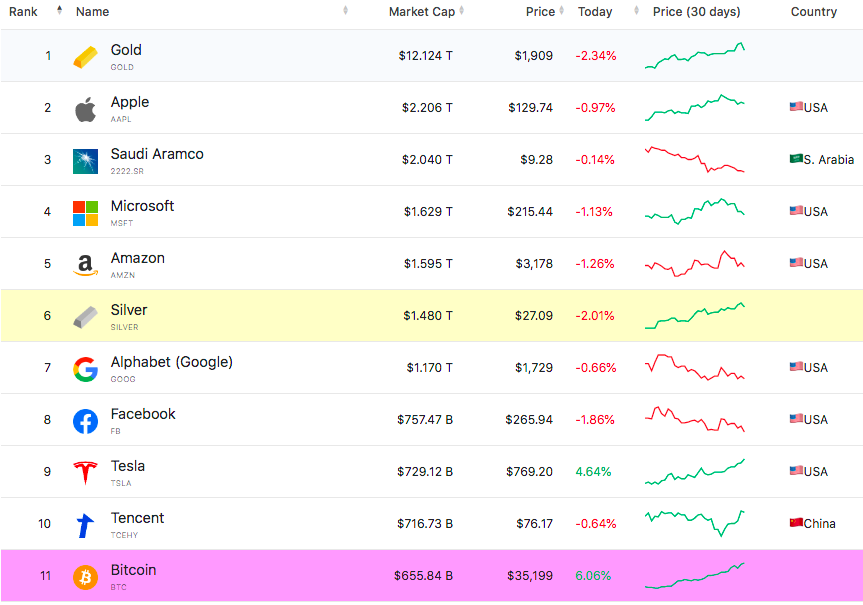
Task: Click the Price (30 days) header
Action: [x=696, y=12]
